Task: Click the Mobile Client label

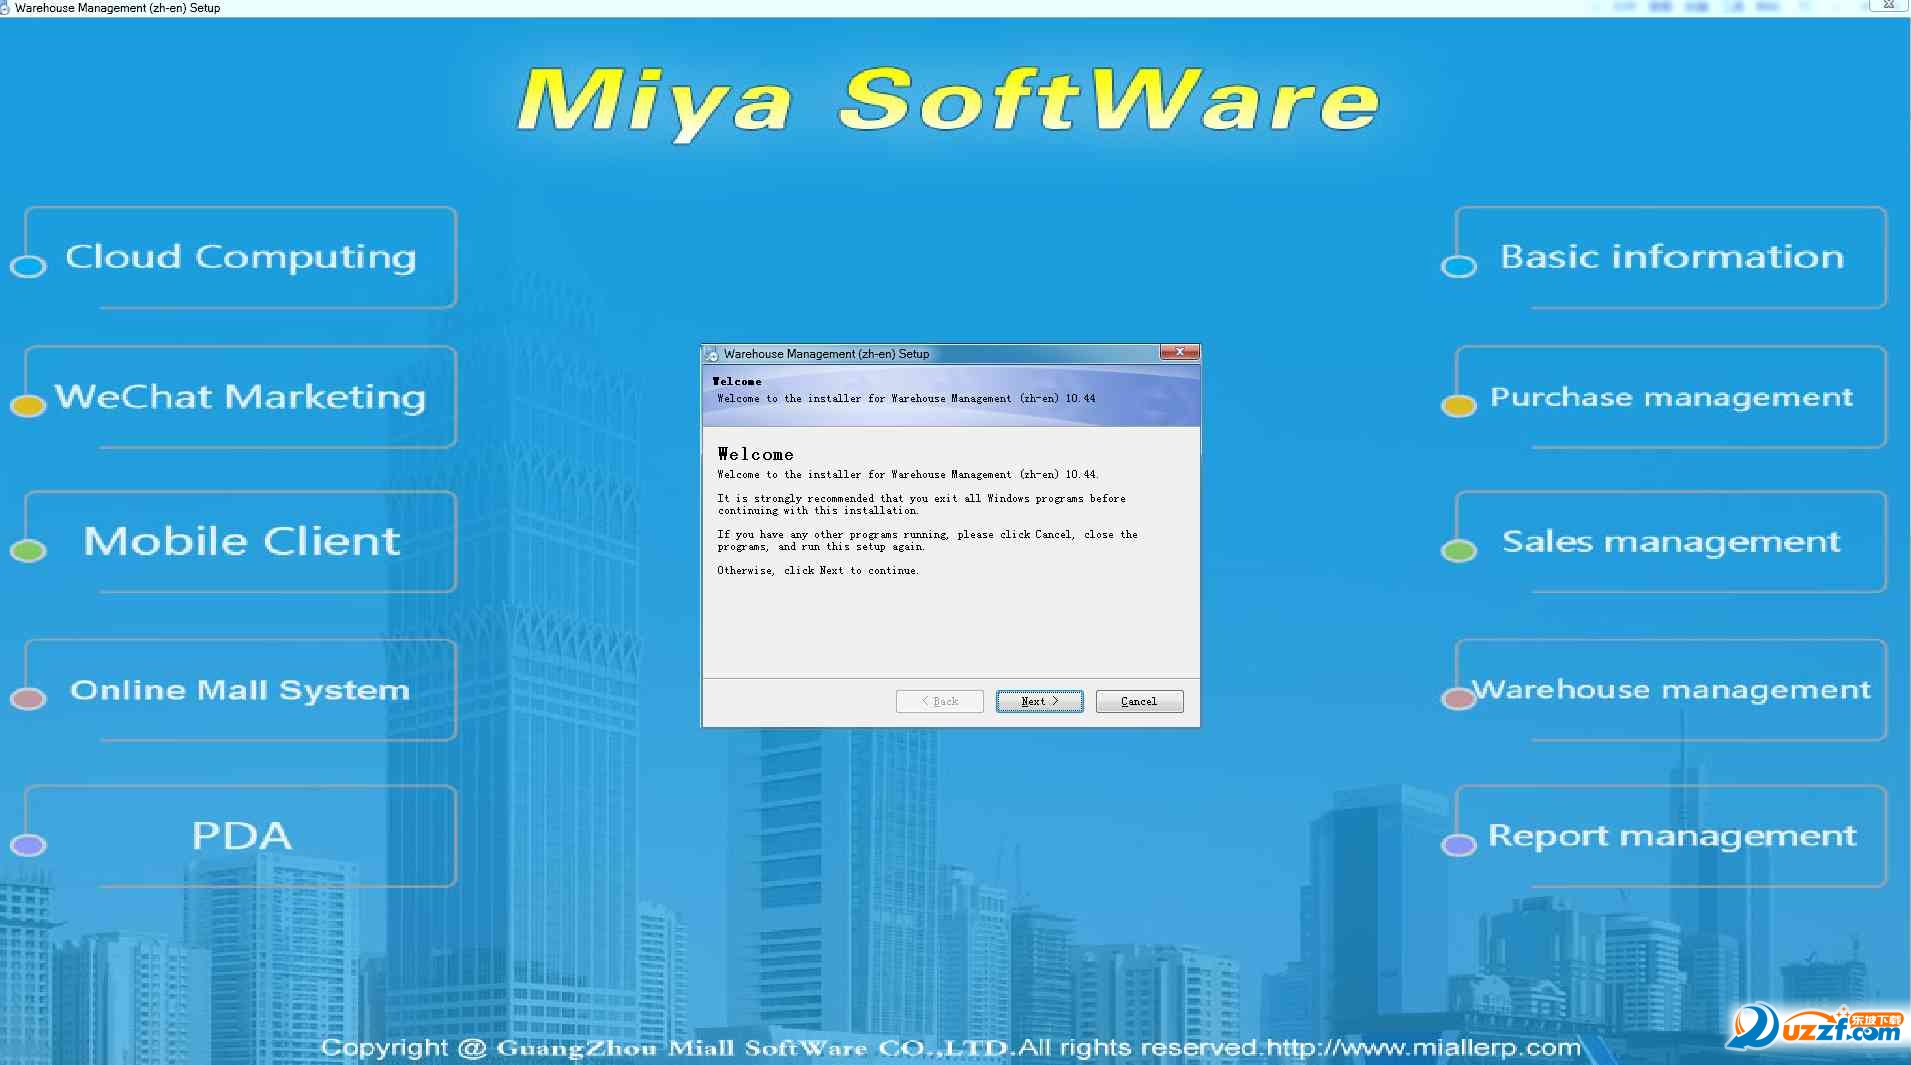Action: pyautogui.click(x=241, y=541)
